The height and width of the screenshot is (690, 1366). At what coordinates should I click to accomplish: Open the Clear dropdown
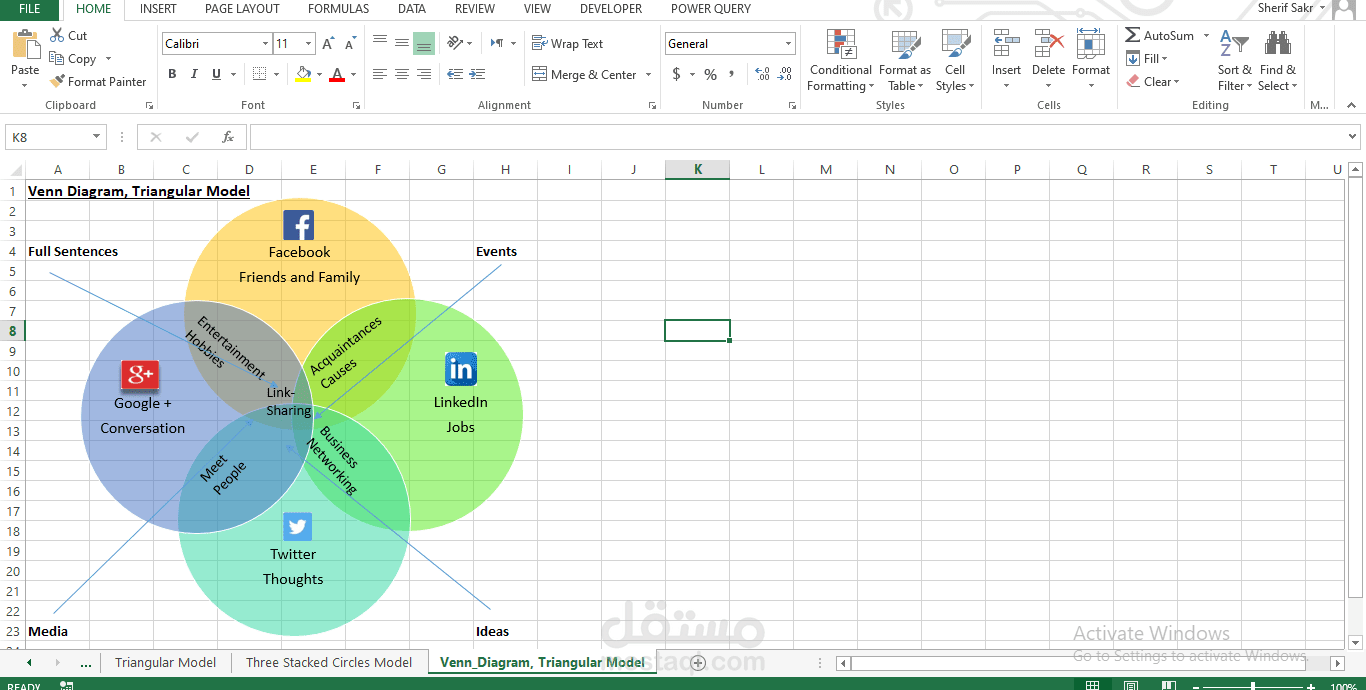click(x=1152, y=82)
